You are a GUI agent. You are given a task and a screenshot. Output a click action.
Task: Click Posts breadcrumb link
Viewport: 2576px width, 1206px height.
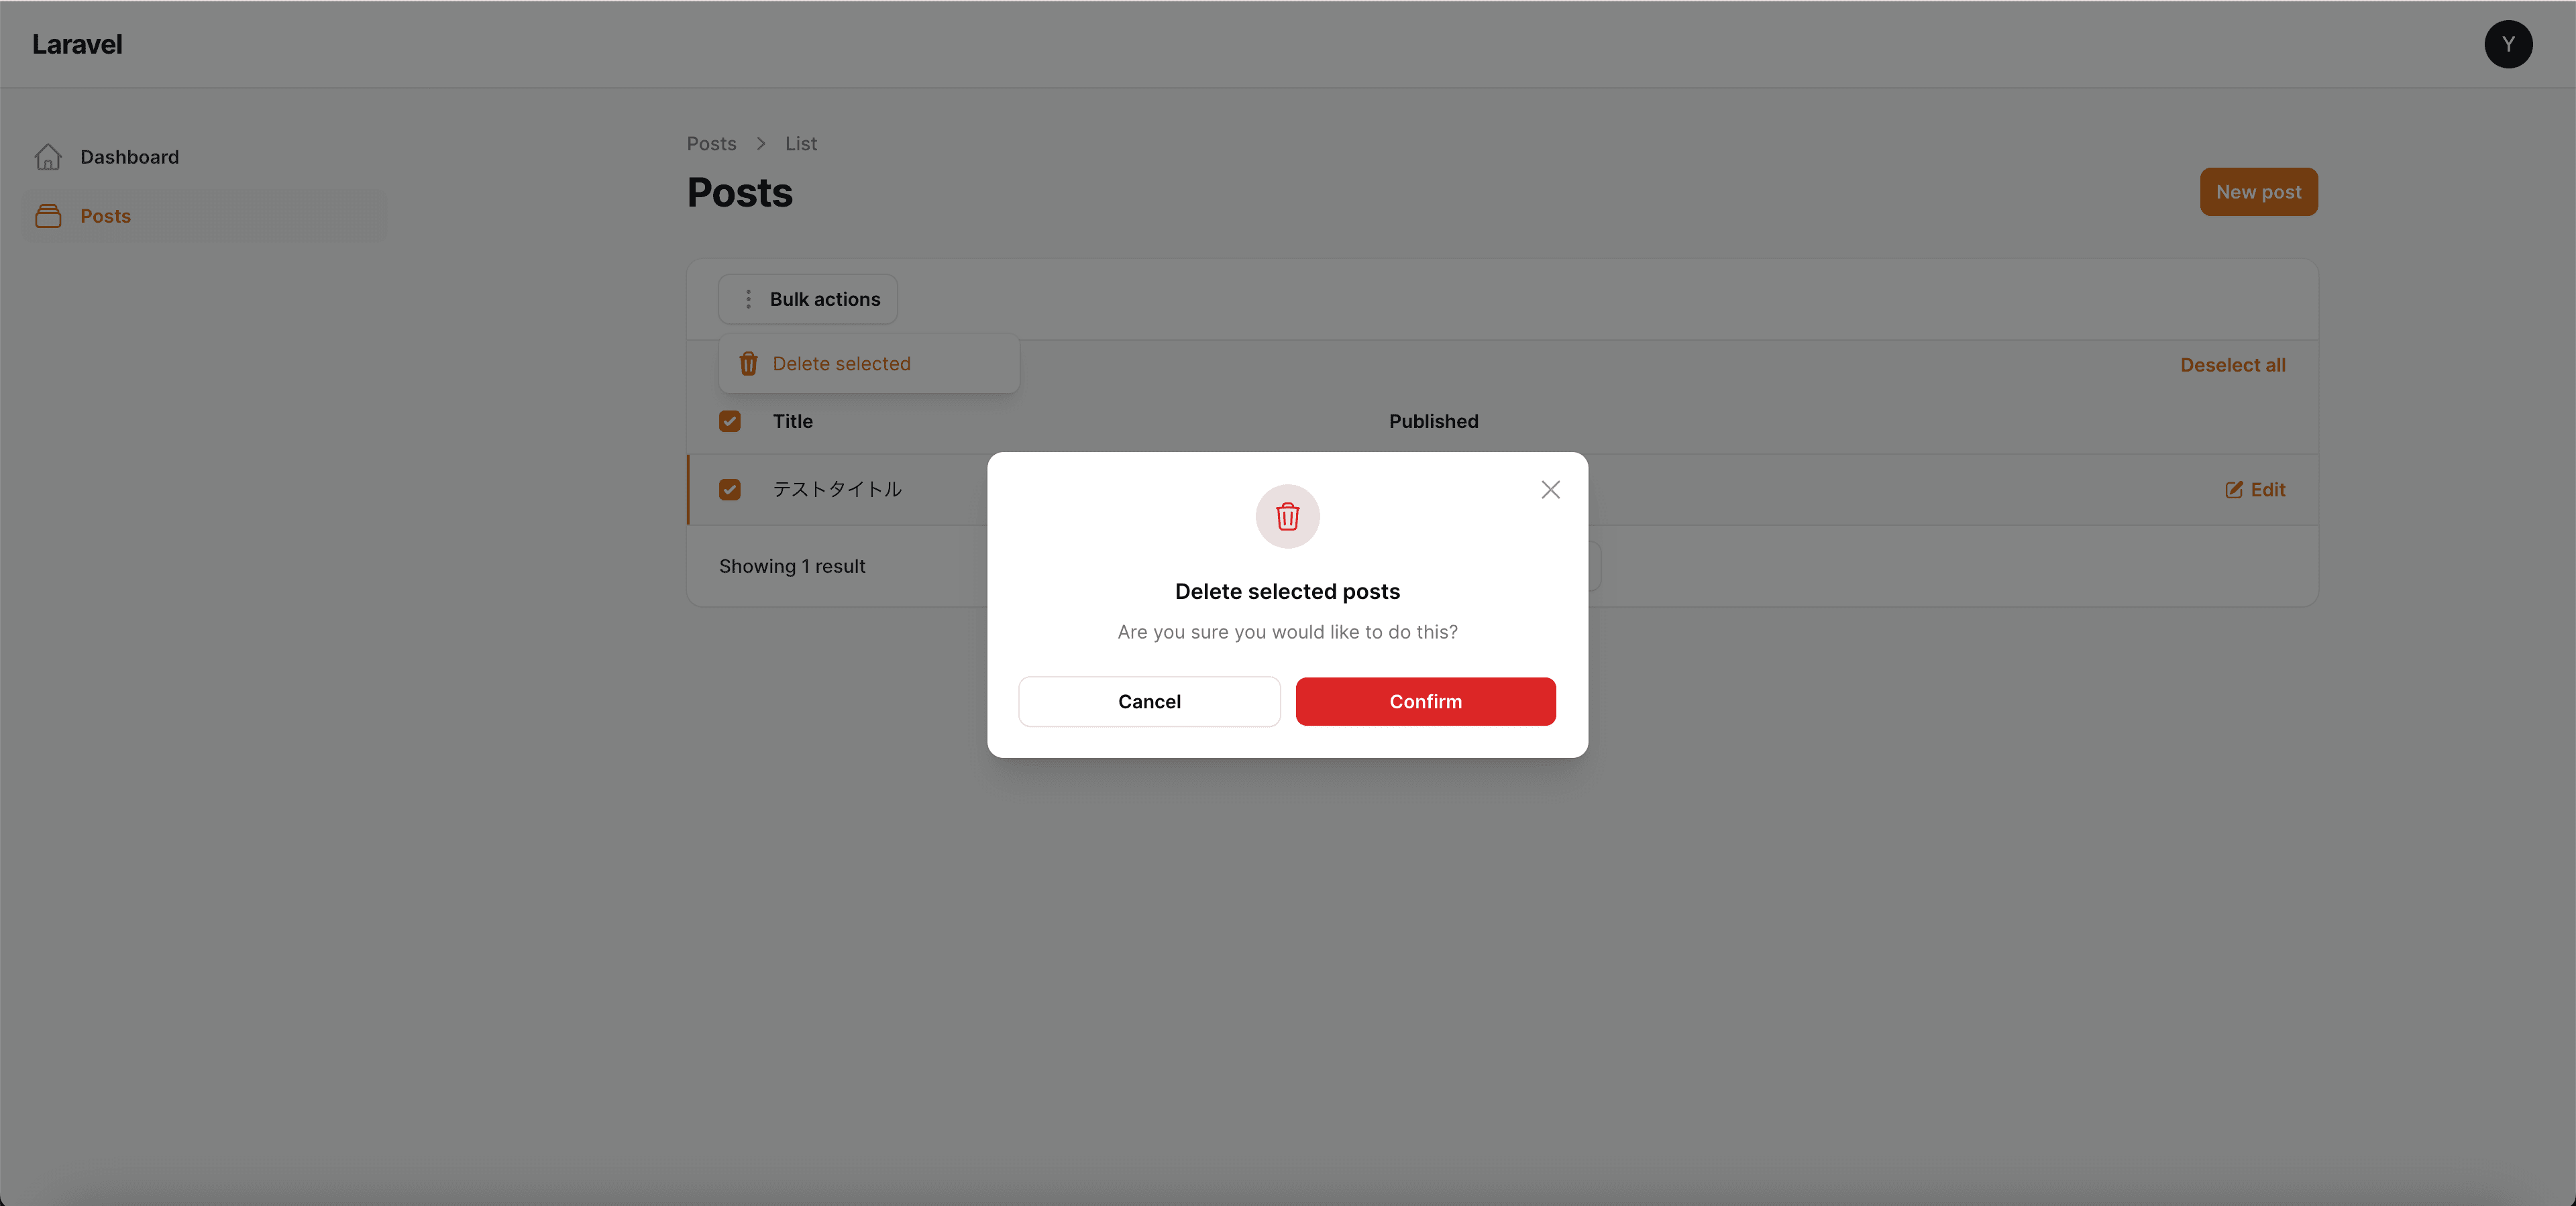[x=711, y=143]
